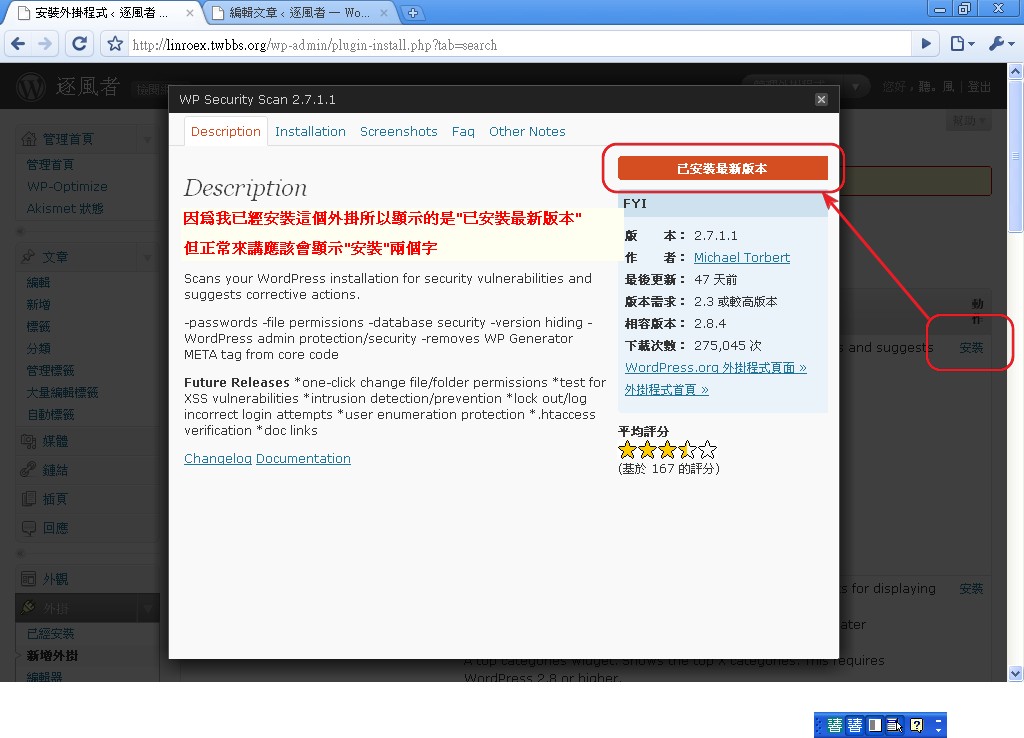
Task: Reload the page with the refresh icon
Action: pyautogui.click(x=79, y=44)
